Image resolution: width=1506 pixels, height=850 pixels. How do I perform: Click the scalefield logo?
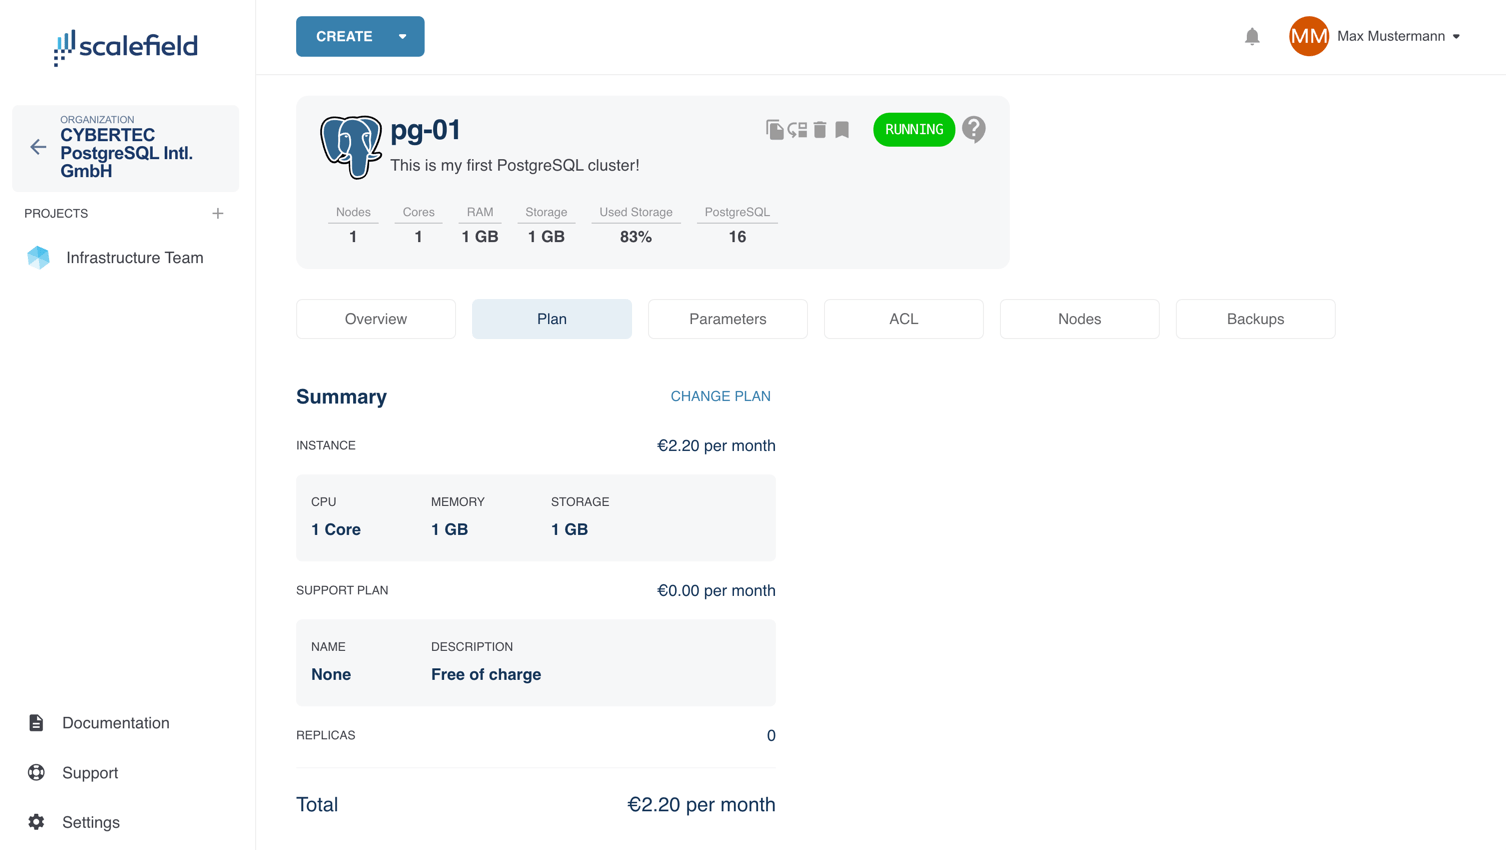[126, 46]
